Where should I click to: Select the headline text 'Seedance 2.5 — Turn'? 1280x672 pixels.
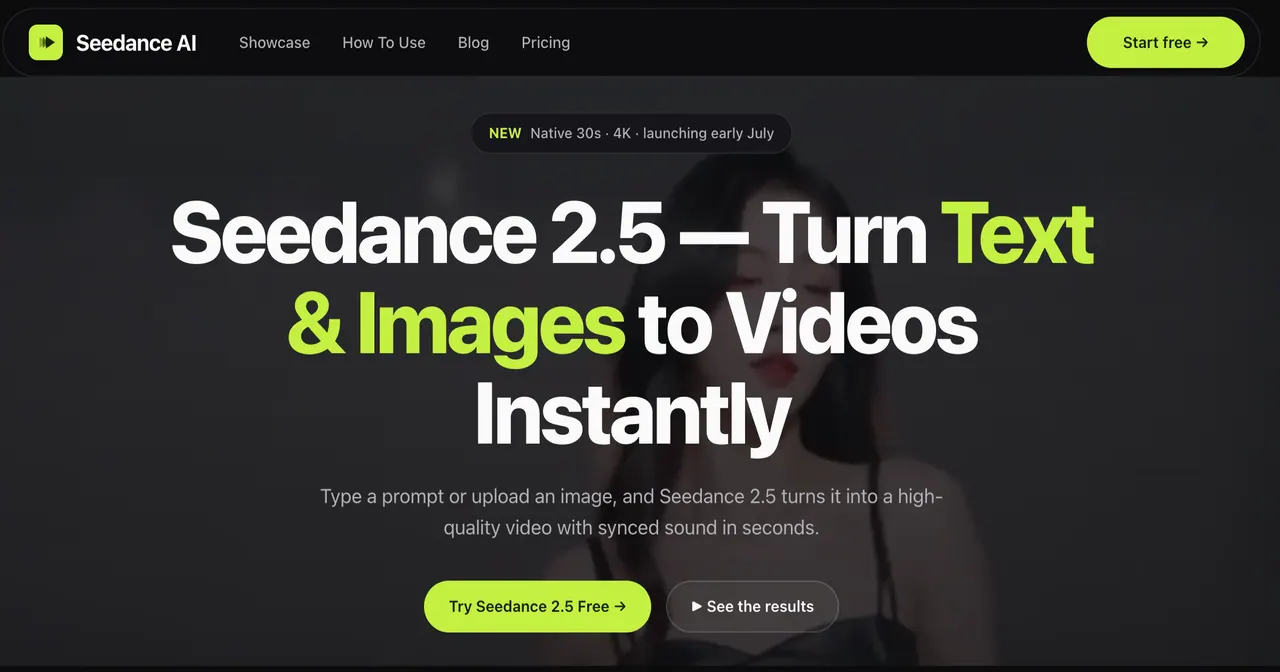550,234
